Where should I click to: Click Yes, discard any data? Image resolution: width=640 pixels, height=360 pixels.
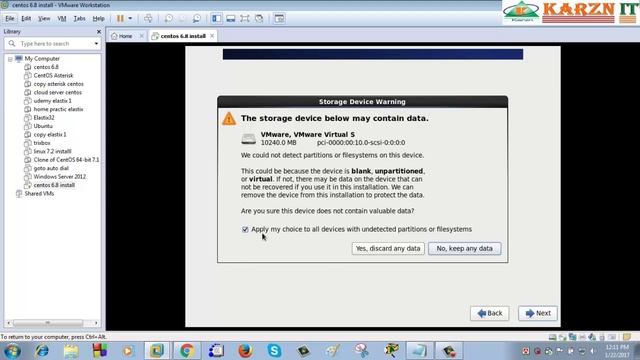388,249
